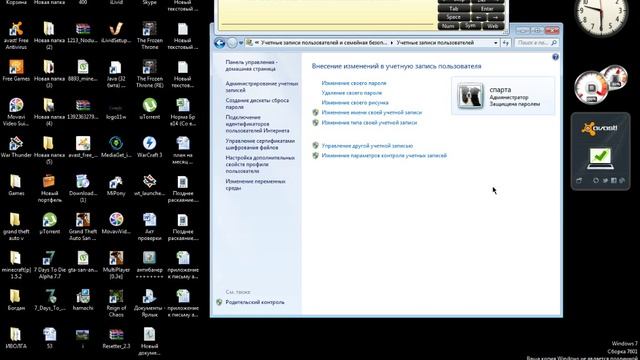Click Удаление своего пароля link
This screenshot has height=360, width=640.
click(351, 93)
